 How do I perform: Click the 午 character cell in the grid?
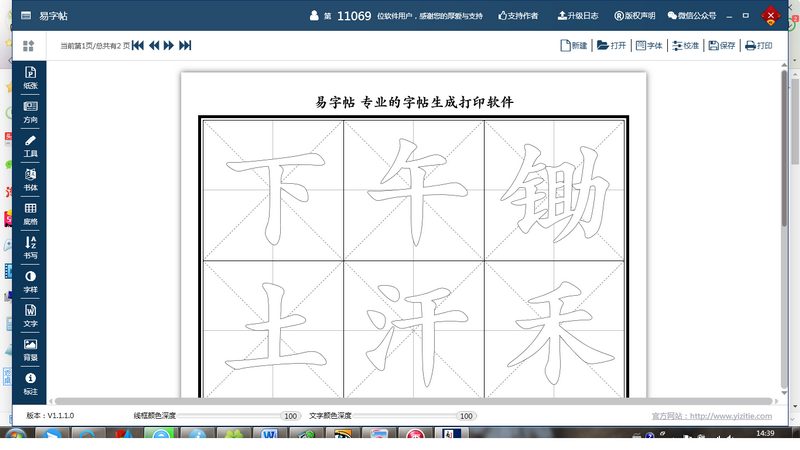click(414, 190)
